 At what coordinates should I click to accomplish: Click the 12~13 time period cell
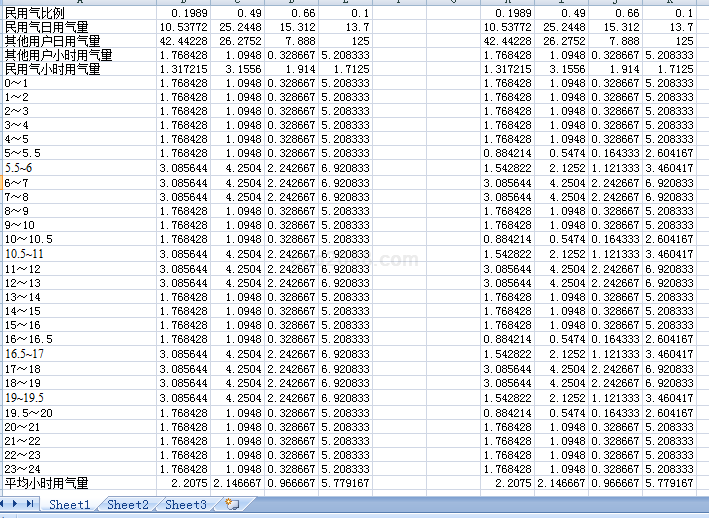coord(23,283)
